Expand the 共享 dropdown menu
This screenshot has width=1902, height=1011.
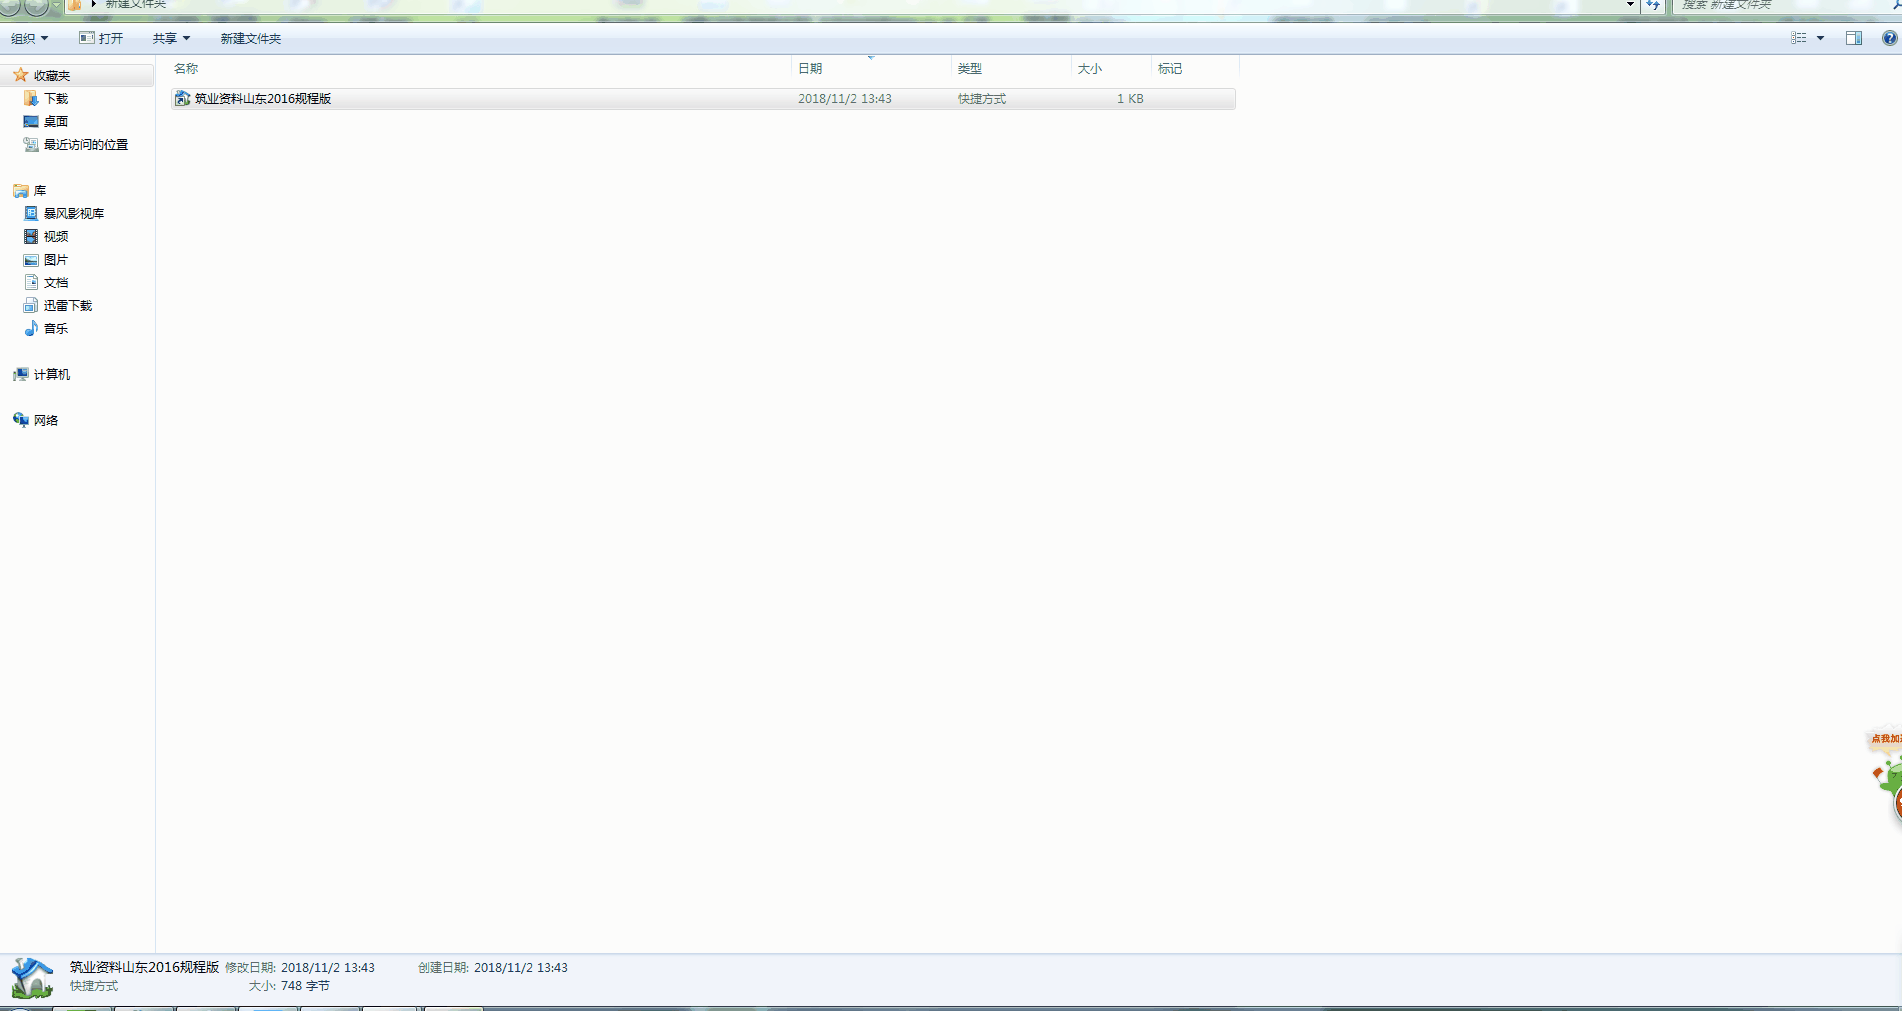click(171, 38)
